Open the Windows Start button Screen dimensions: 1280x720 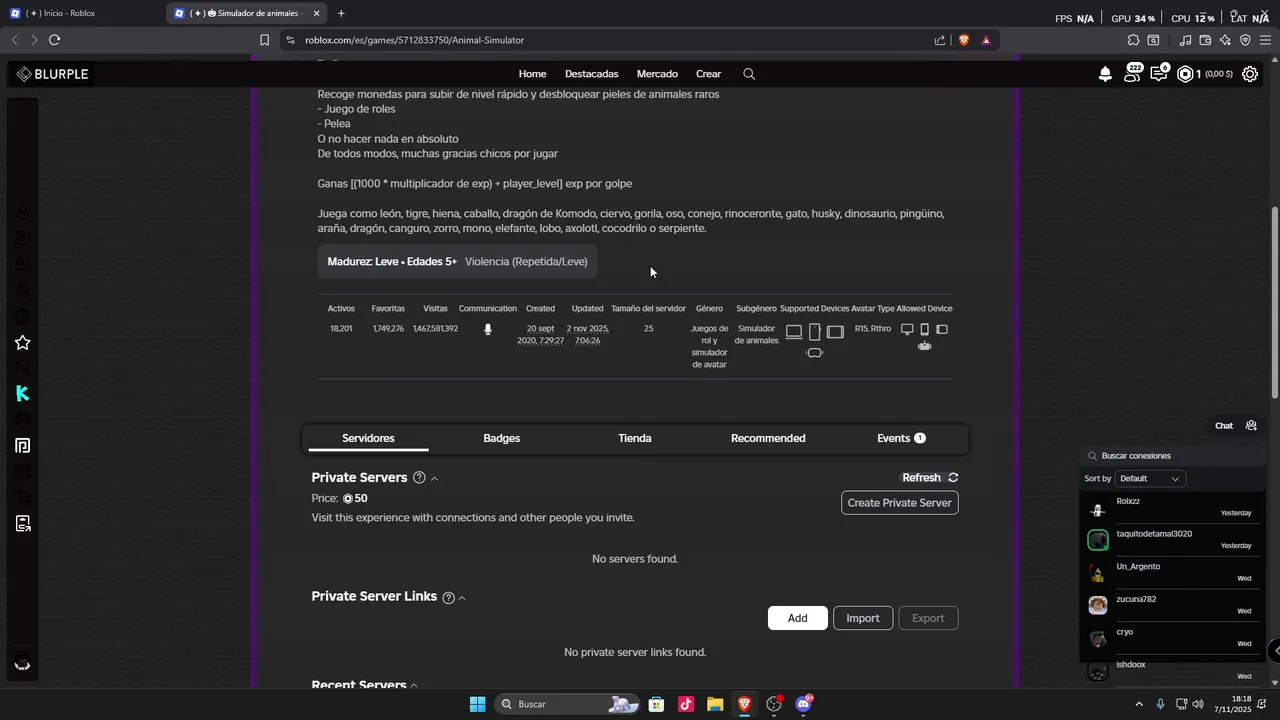[x=478, y=704]
